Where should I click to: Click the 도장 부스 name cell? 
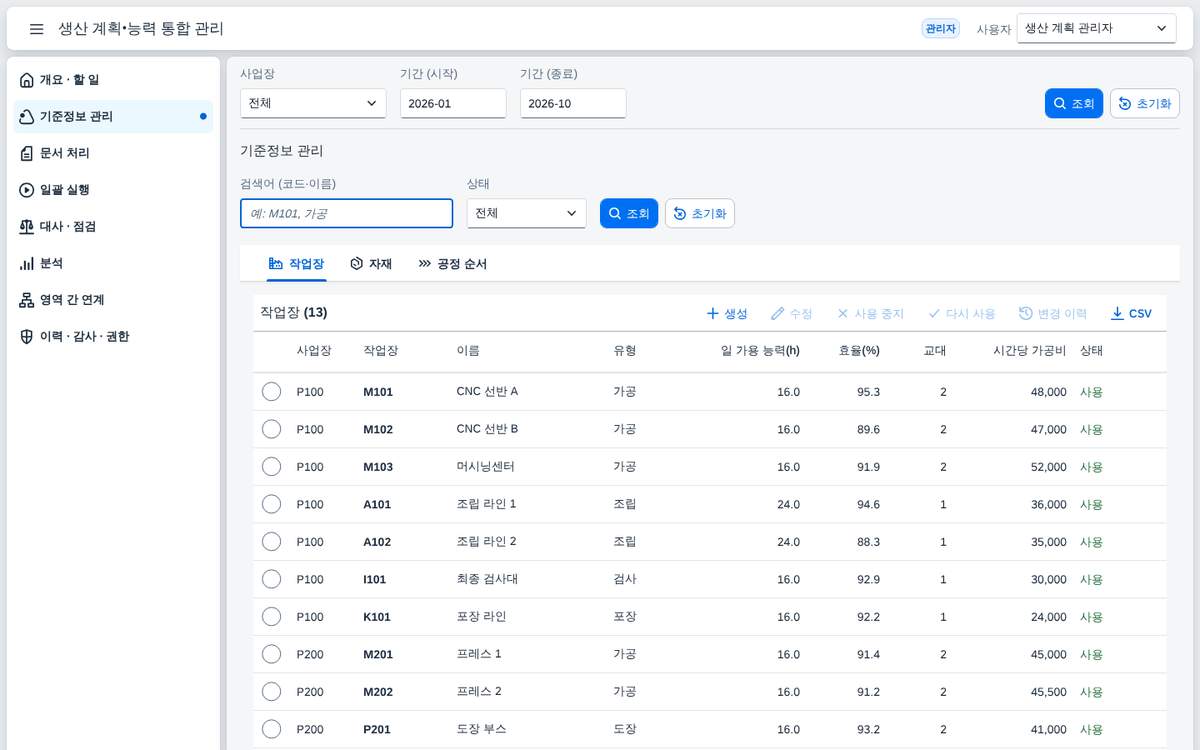click(x=481, y=729)
